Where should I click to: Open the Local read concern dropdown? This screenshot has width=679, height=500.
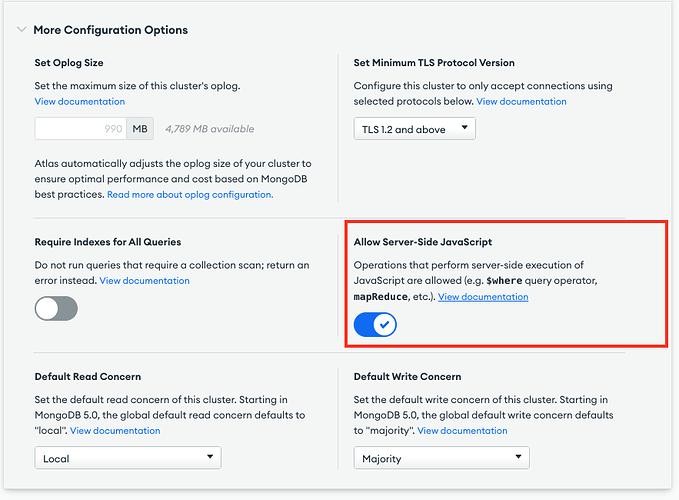point(127,458)
